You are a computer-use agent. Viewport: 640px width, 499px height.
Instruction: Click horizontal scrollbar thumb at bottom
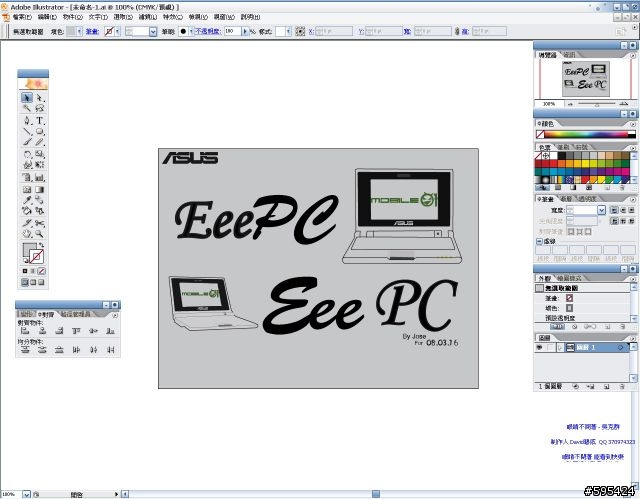(376, 494)
